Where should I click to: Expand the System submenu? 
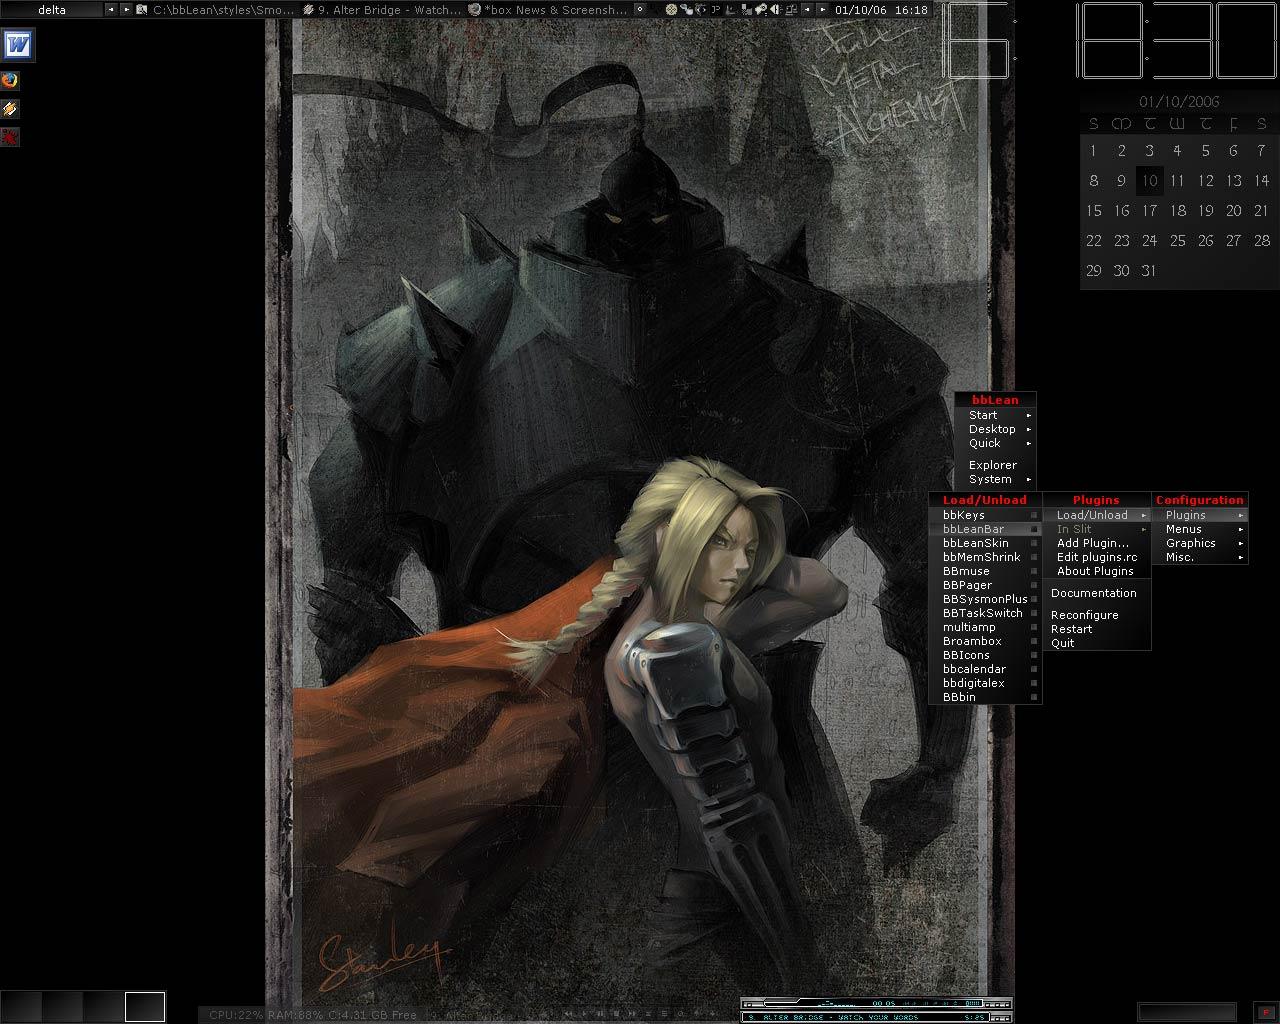995,479
